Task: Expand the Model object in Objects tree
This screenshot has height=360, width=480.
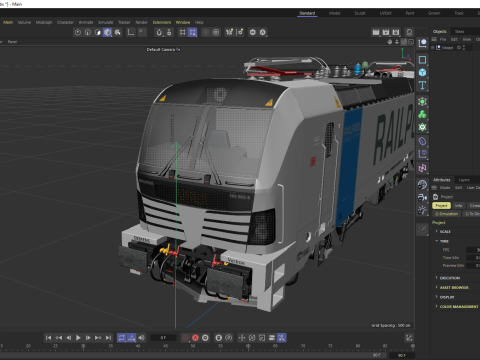Action: 433,48
